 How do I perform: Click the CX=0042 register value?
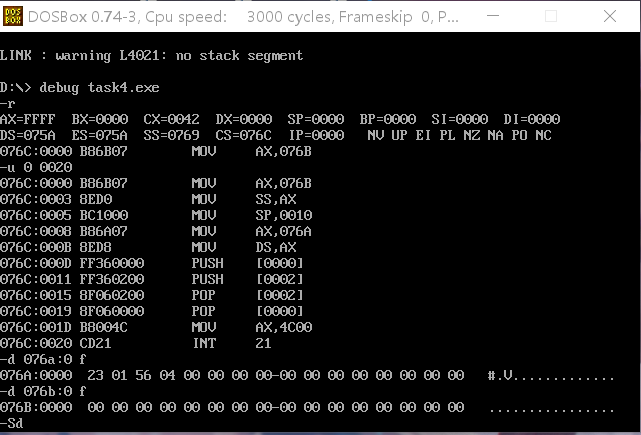[172, 119]
